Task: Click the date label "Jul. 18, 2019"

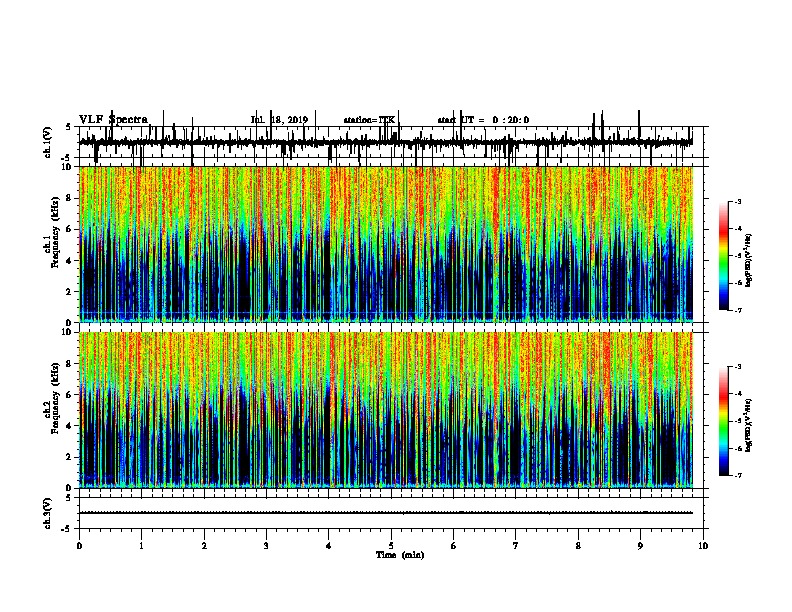Action: pos(279,120)
